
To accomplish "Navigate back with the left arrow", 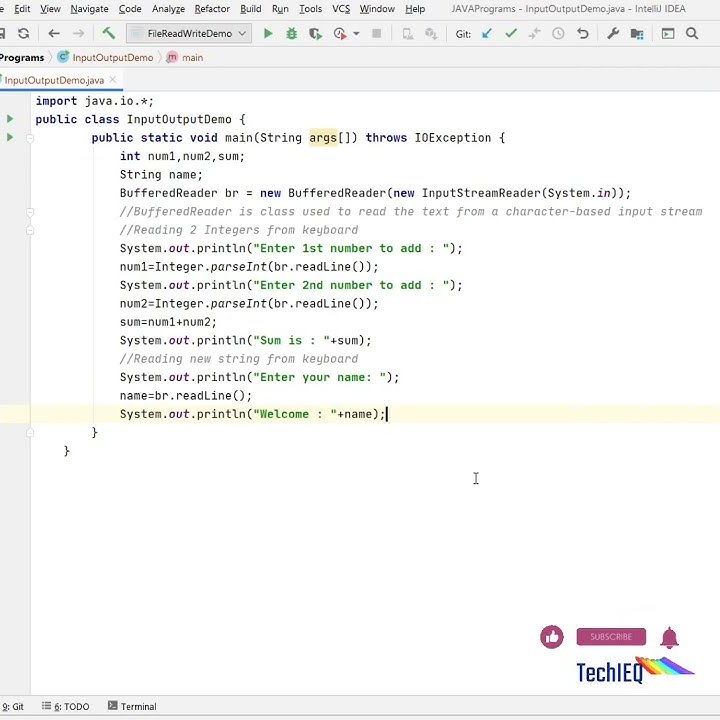I will (x=54, y=34).
